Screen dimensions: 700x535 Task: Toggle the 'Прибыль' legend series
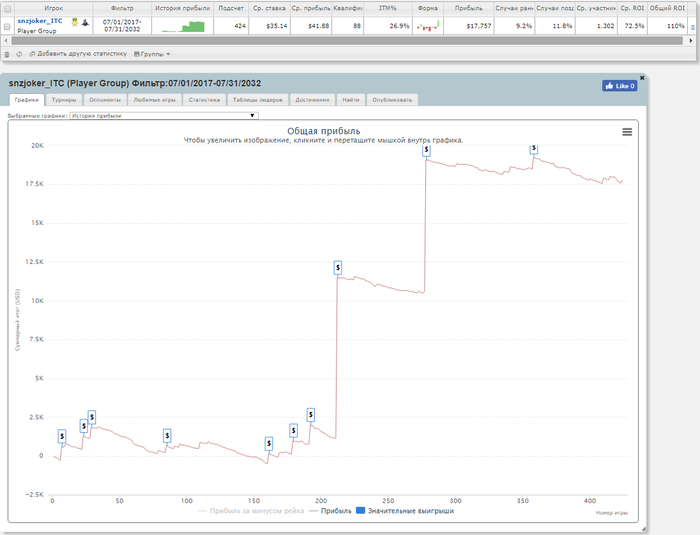[330, 511]
